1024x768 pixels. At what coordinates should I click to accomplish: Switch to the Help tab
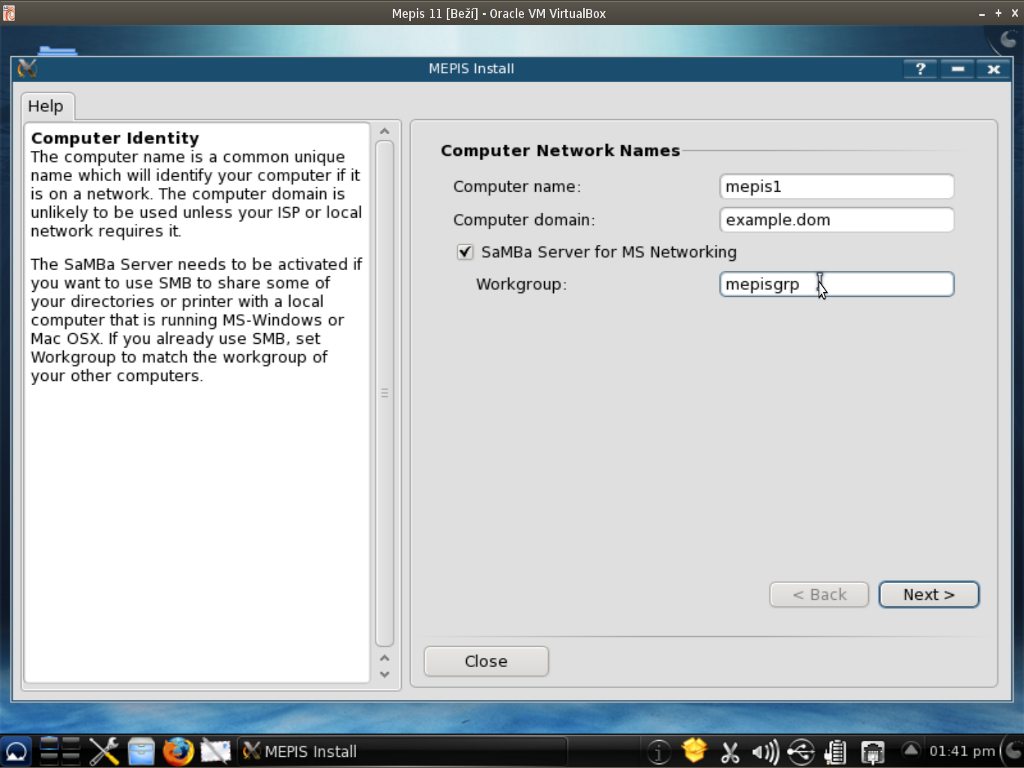(x=46, y=106)
